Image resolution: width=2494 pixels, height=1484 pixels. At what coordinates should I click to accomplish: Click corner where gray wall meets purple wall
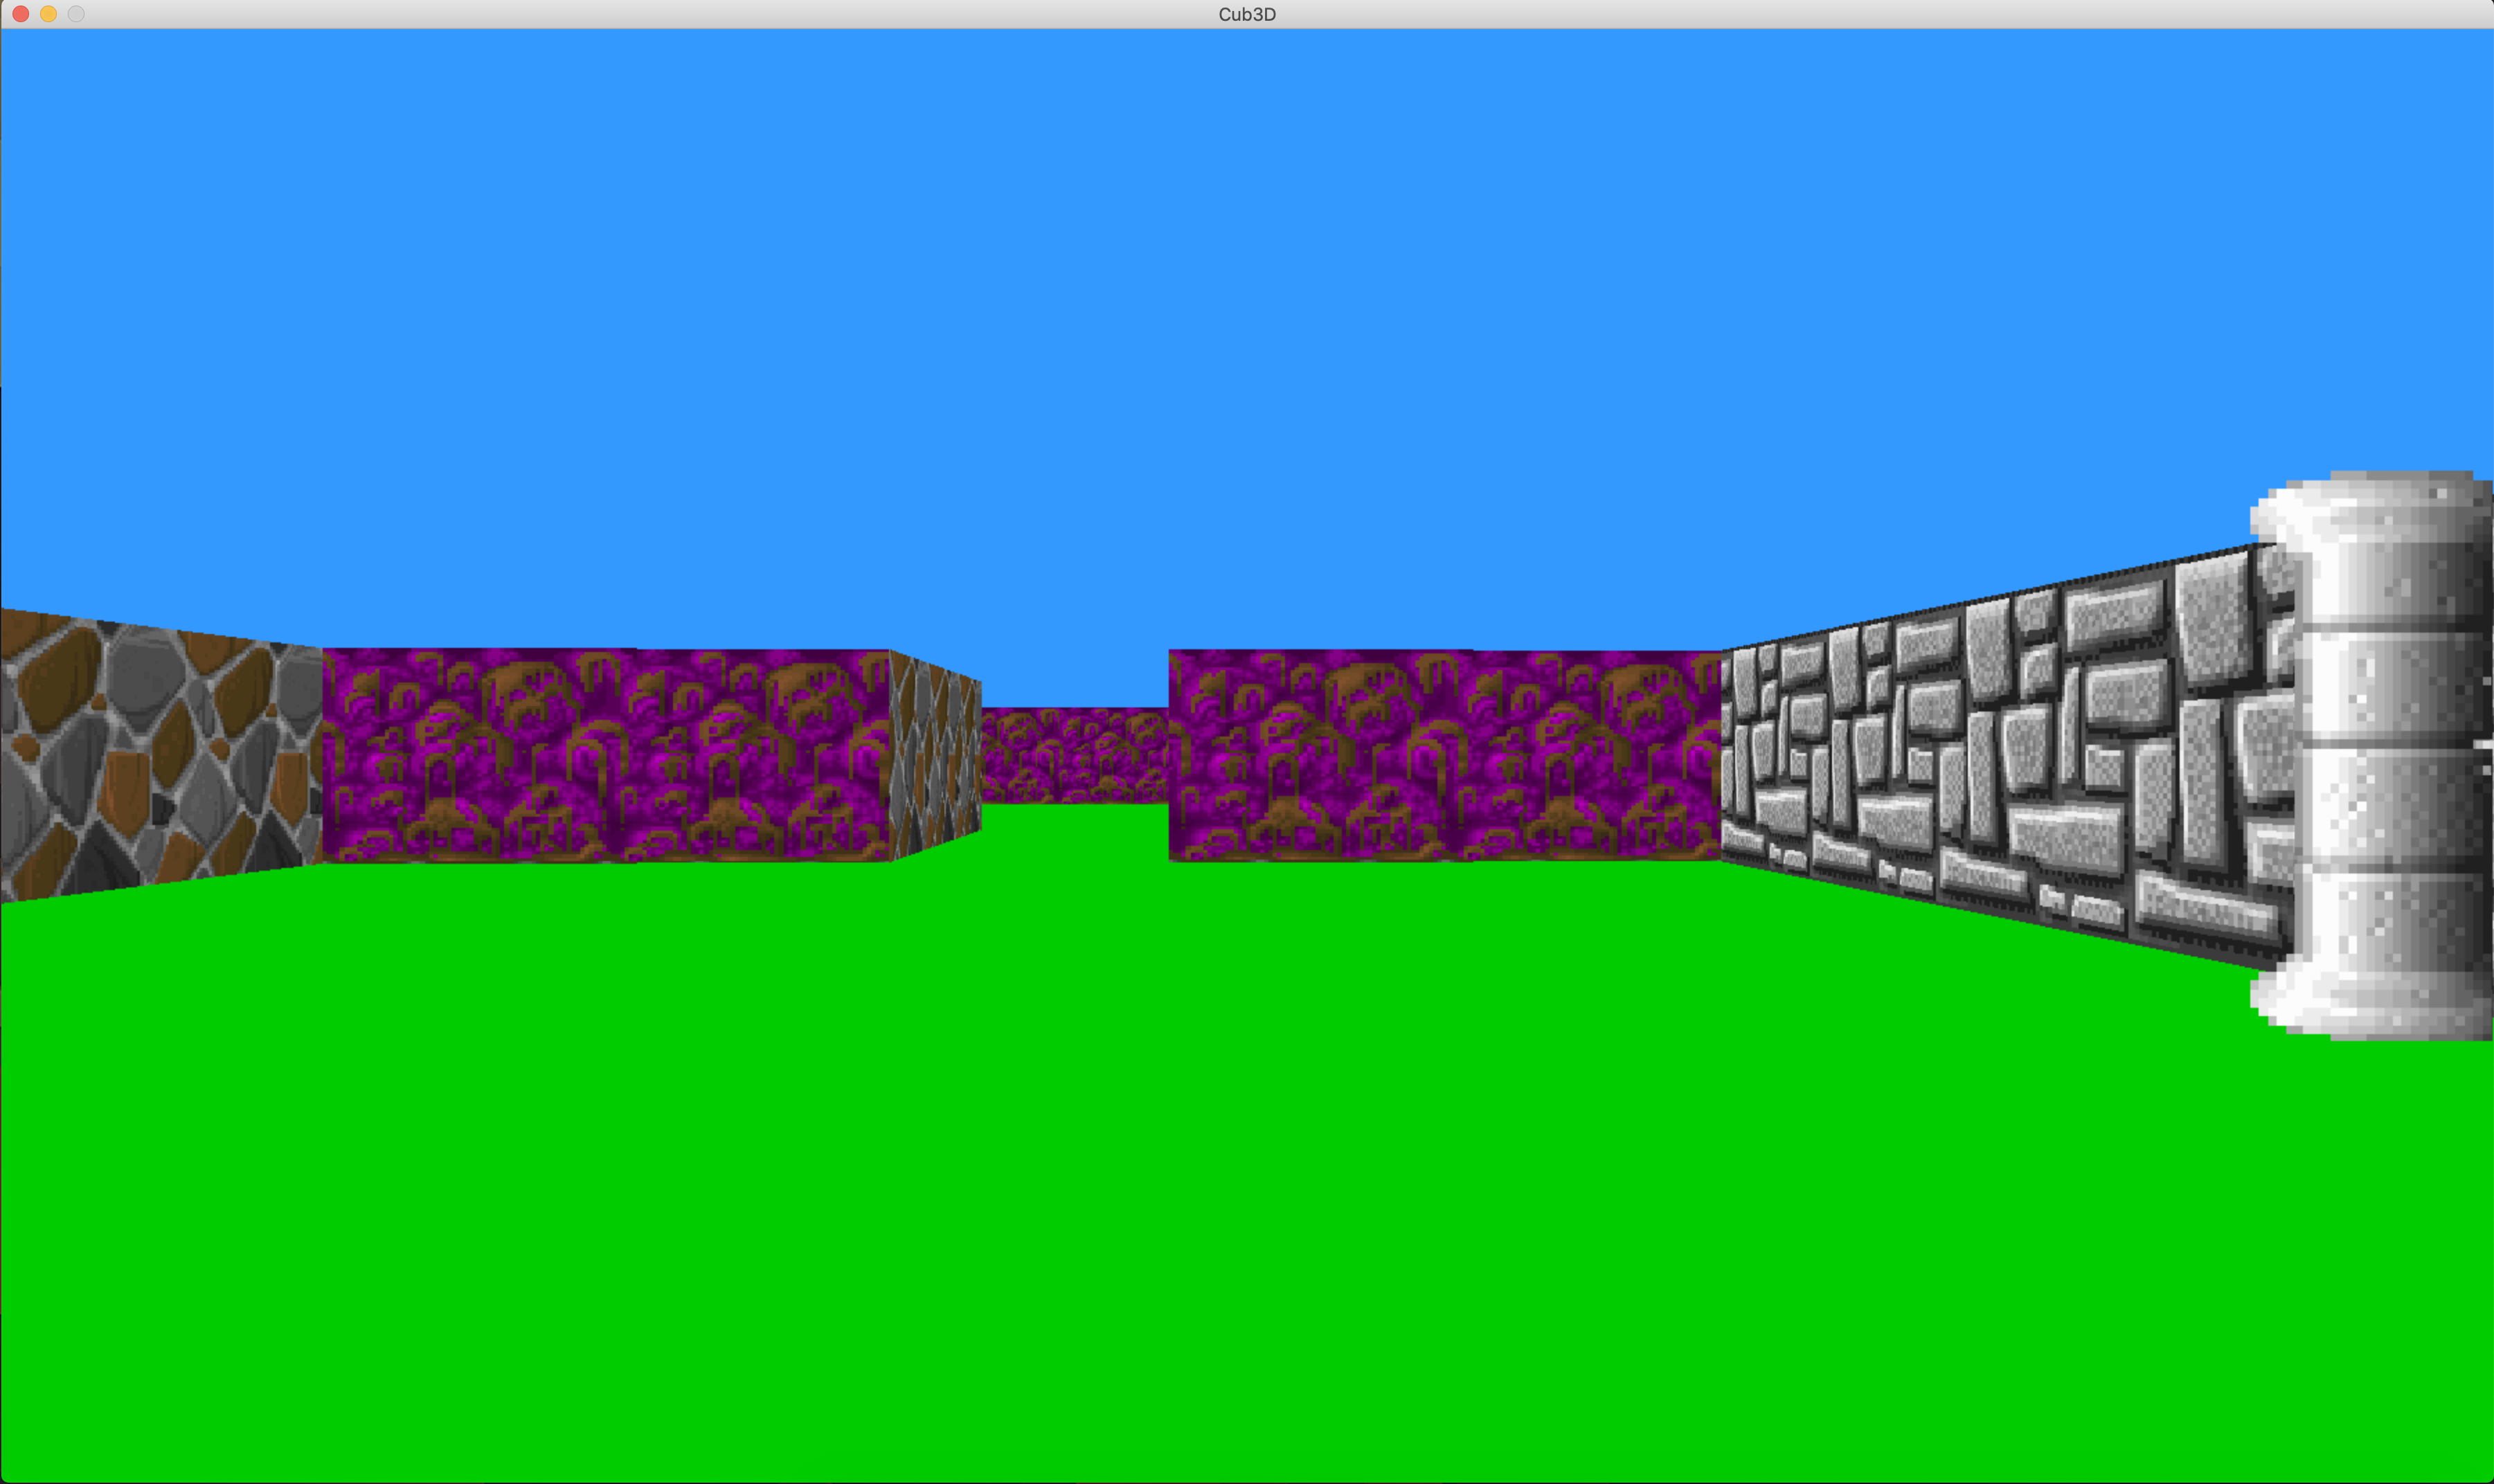point(1721,756)
